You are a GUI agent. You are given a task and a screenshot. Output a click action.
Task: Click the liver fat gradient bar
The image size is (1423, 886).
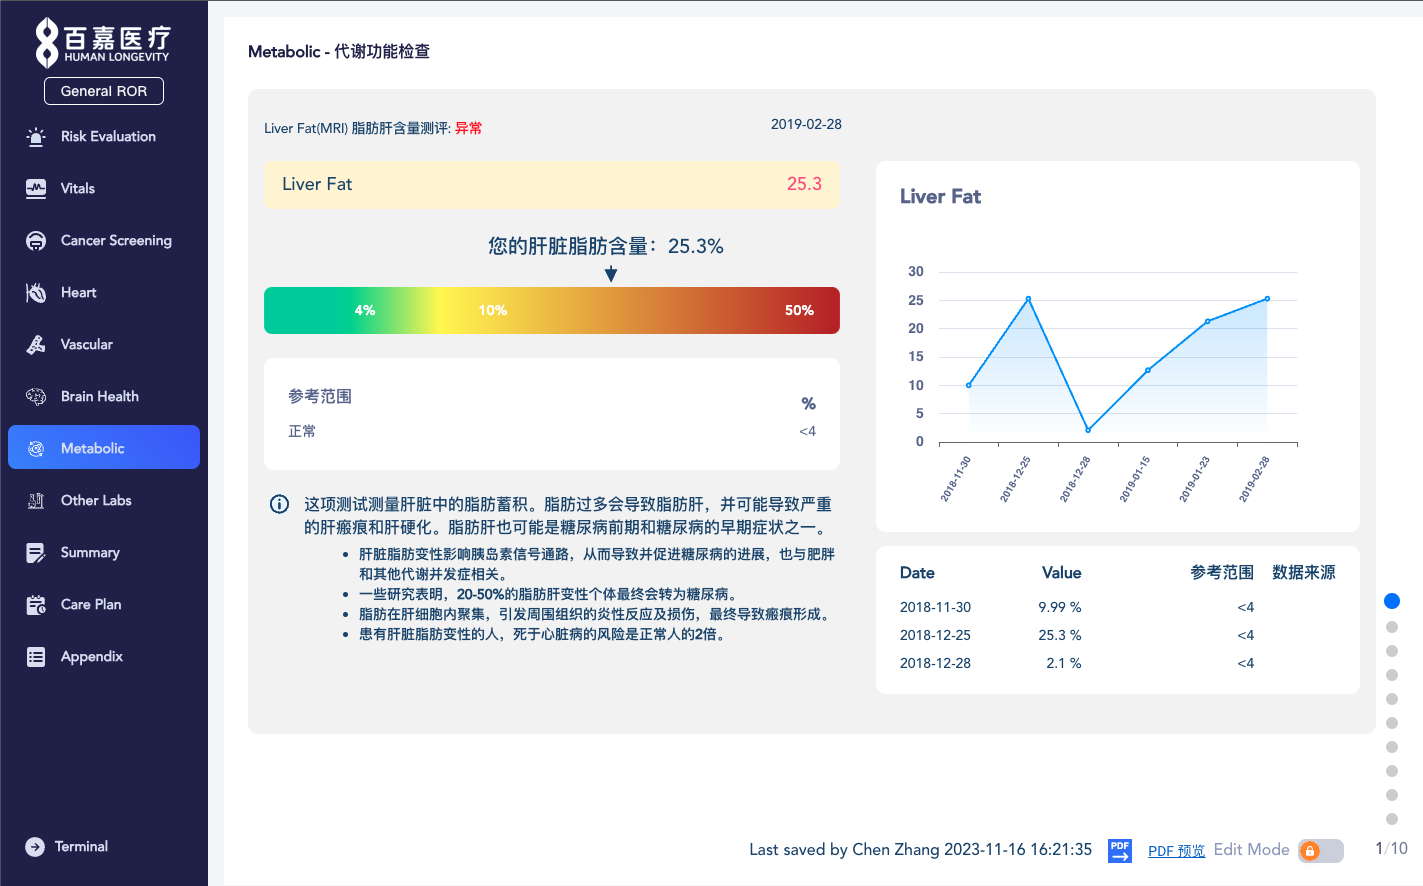(x=552, y=311)
